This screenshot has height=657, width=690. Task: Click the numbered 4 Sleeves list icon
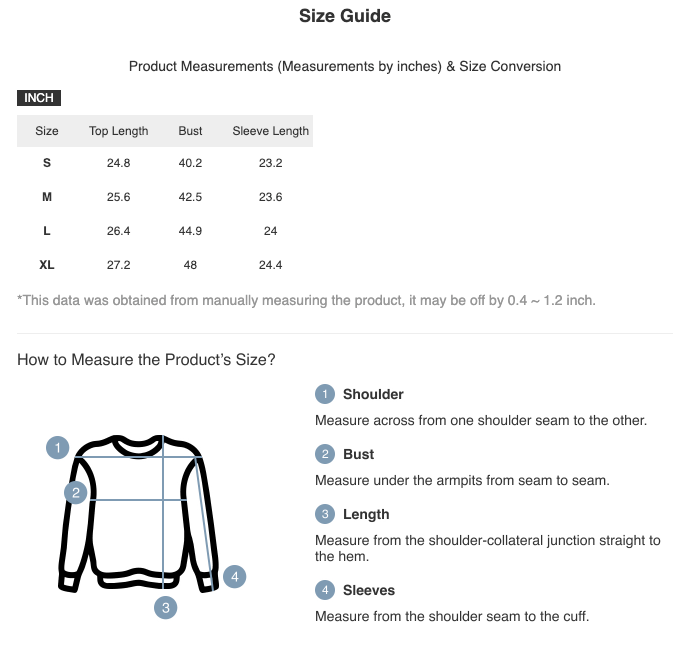[325, 590]
